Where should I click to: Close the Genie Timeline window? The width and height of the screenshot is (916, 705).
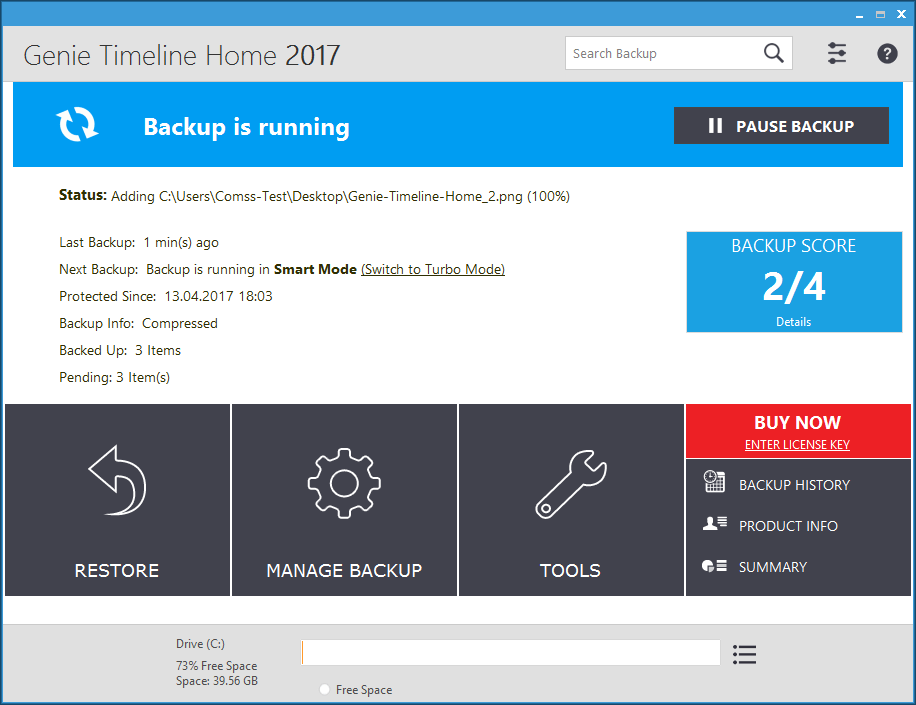901,15
